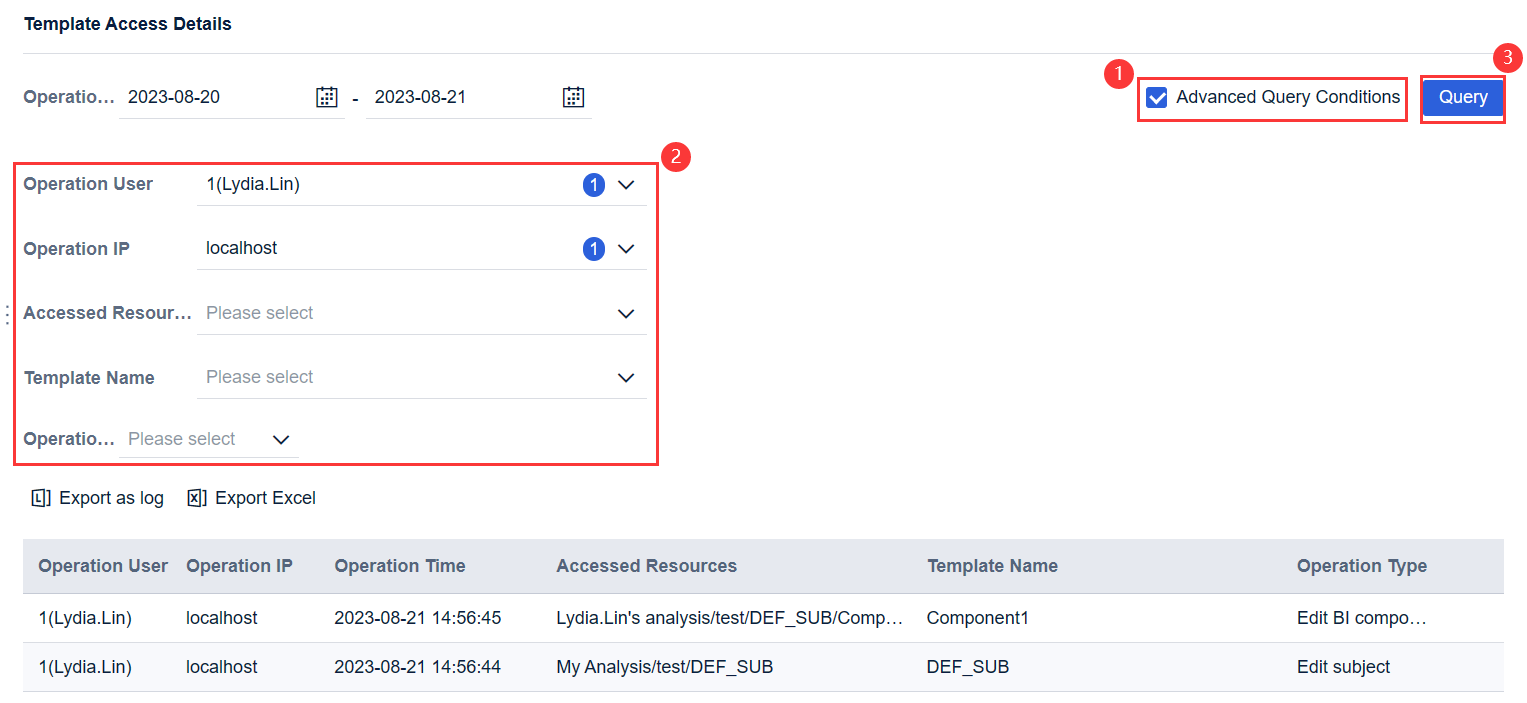Open the Template Name dropdown
1527x703 pixels.
click(x=626, y=377)
